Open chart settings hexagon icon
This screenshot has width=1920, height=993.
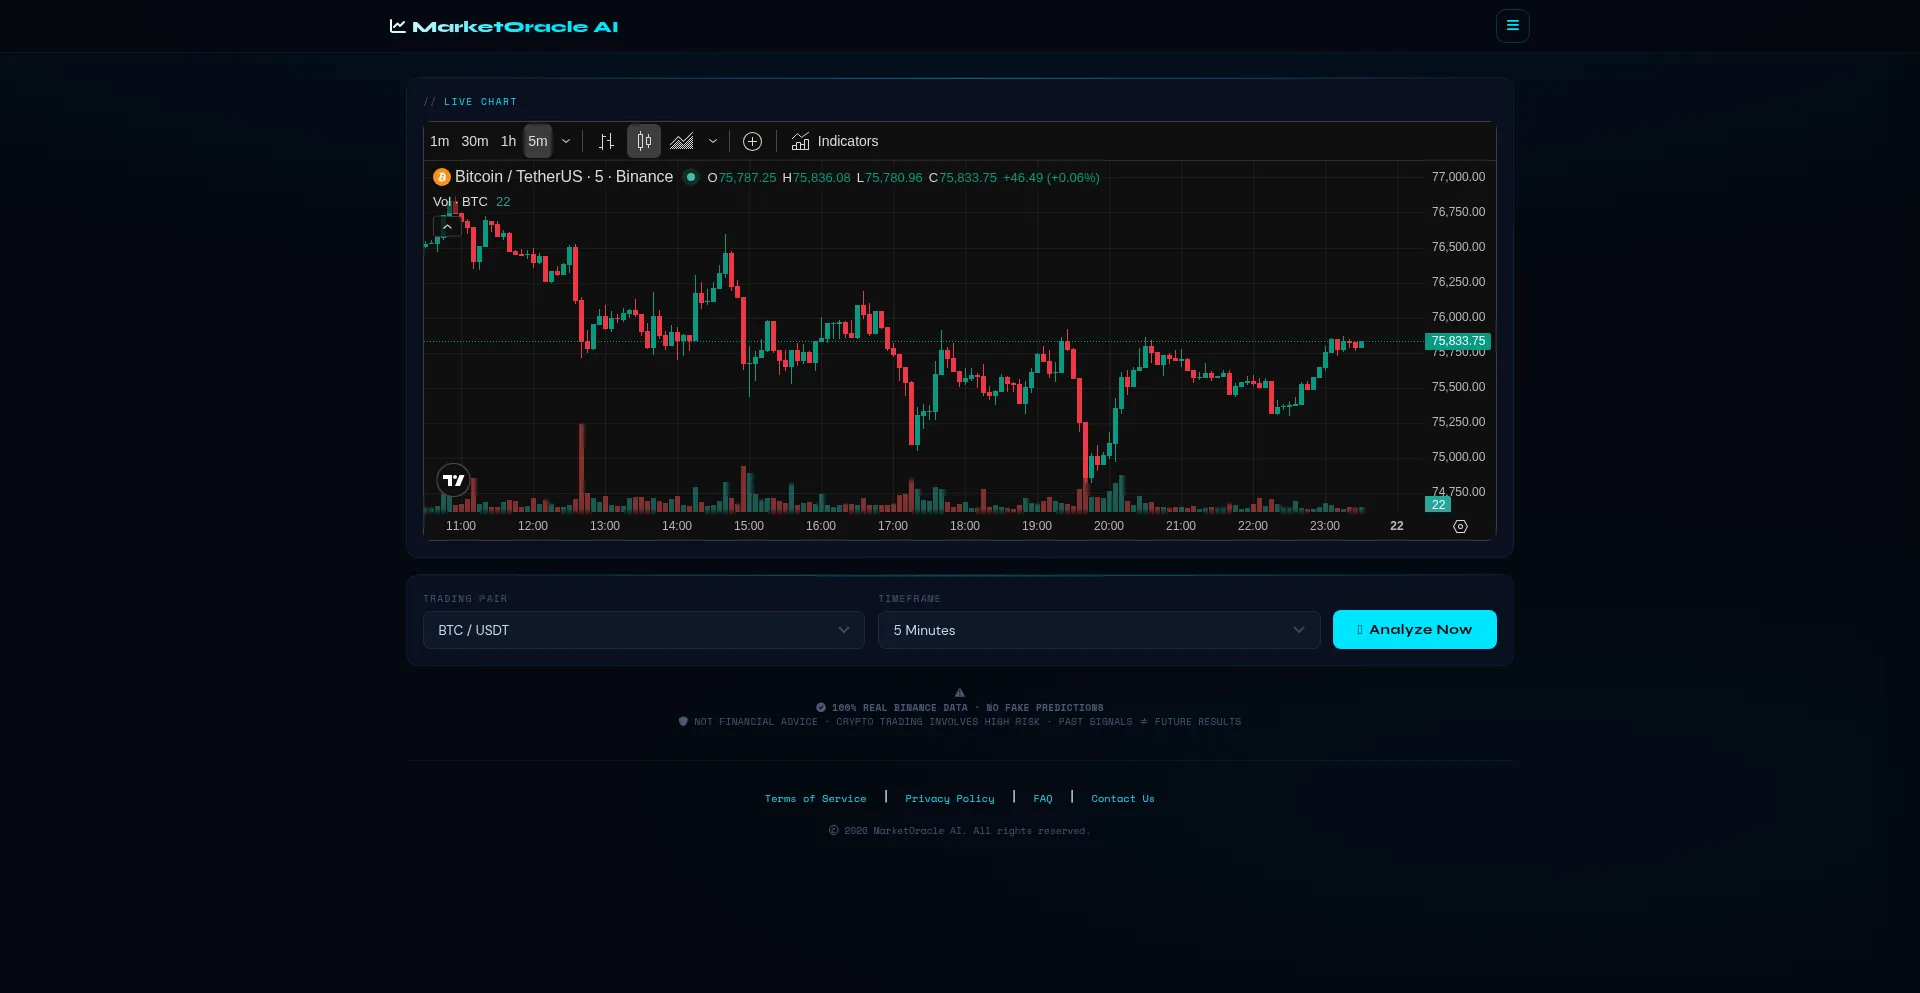point(1460,526)
